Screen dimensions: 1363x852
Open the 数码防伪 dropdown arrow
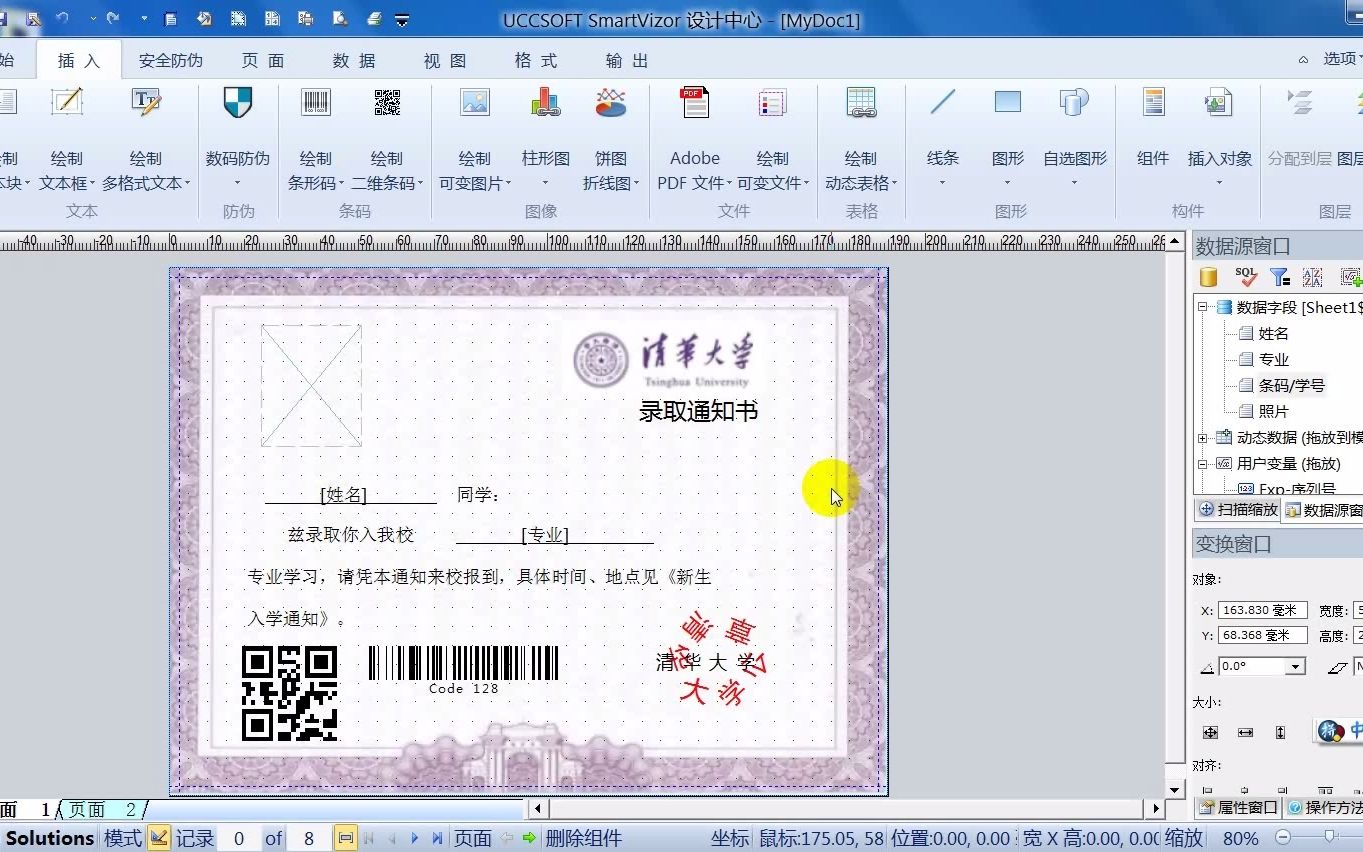coord(238,184)
